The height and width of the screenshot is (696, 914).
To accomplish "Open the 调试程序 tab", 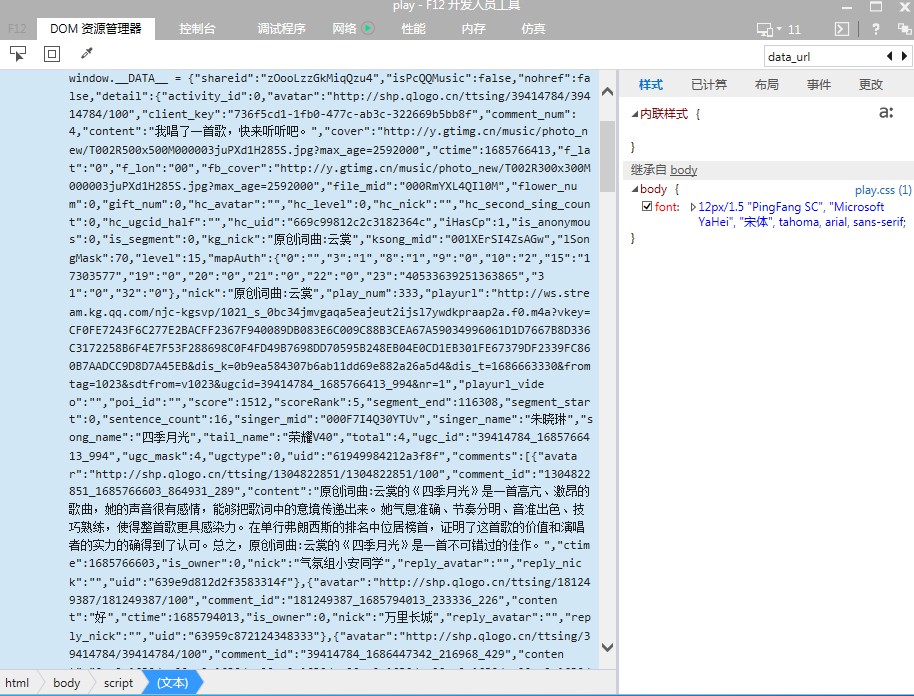I will (281, 29).
